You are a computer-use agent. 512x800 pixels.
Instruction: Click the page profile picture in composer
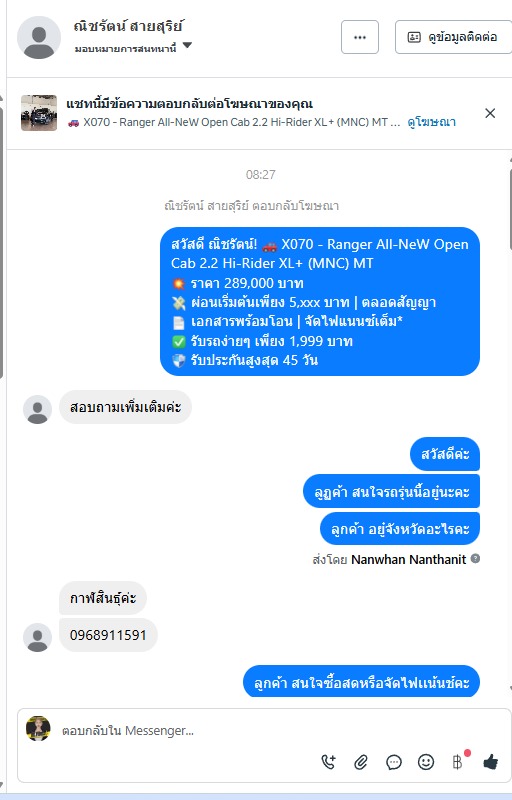coord(38,729)
